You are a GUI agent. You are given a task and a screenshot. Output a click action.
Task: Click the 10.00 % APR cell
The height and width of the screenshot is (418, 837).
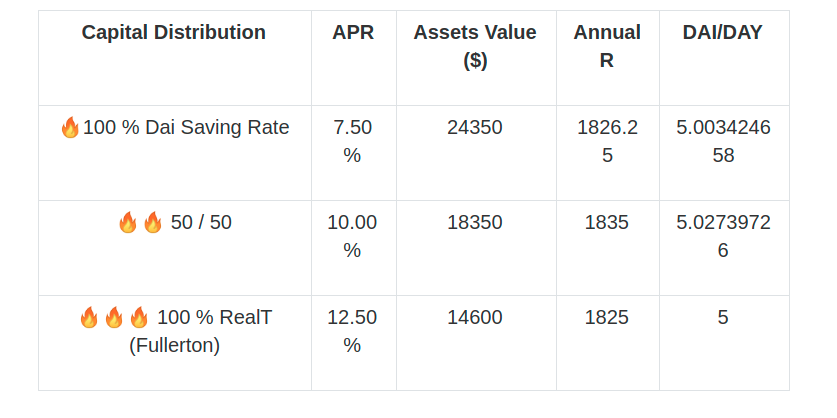click(353, 236)
